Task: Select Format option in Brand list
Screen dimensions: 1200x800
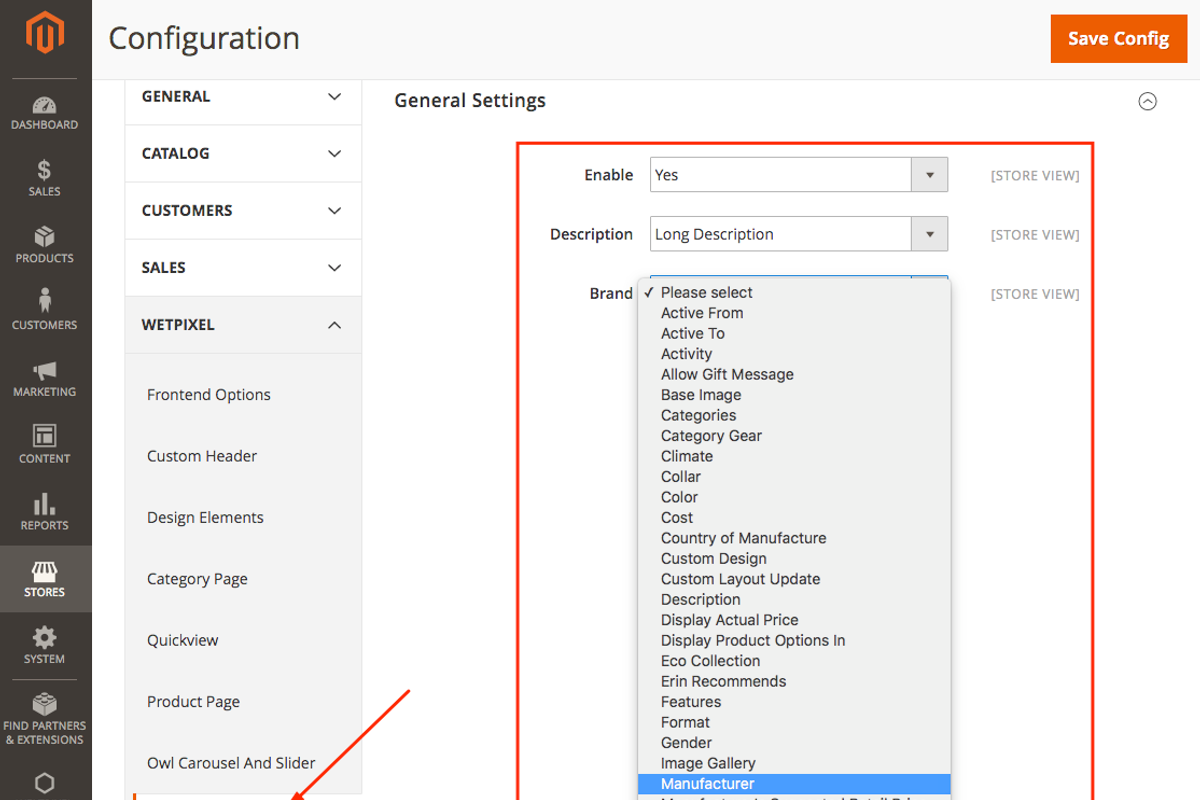Action: point(794,723)
